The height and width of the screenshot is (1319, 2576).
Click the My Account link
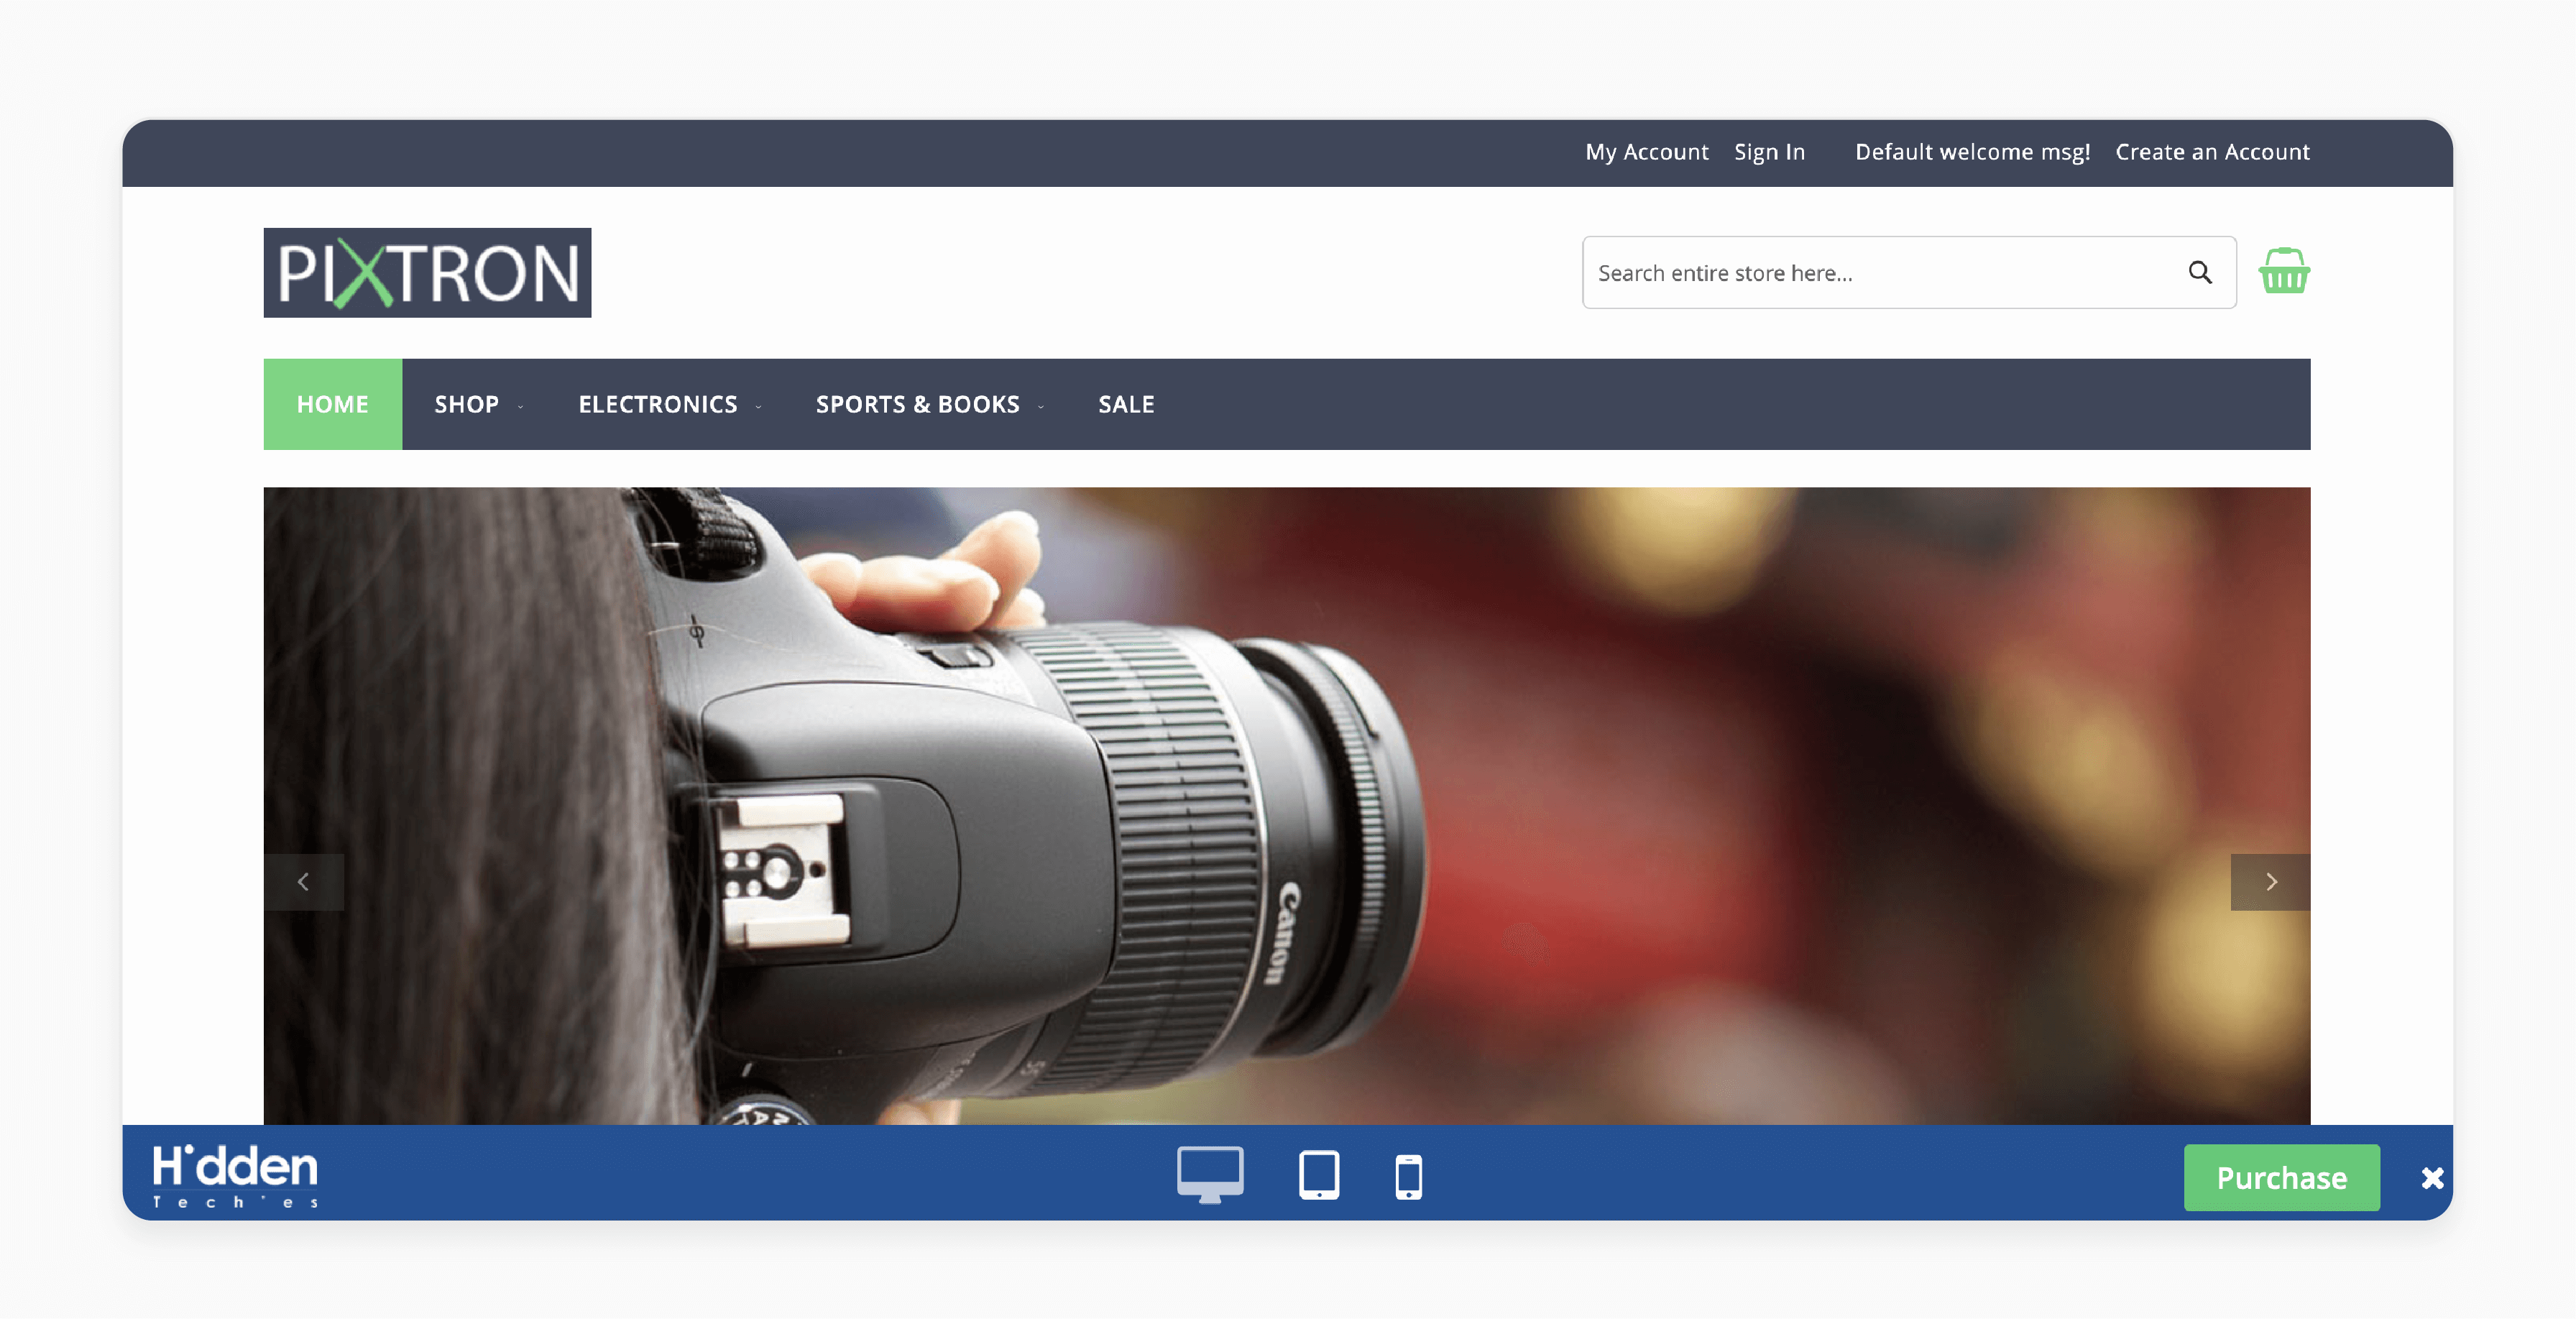[1648, 150]
